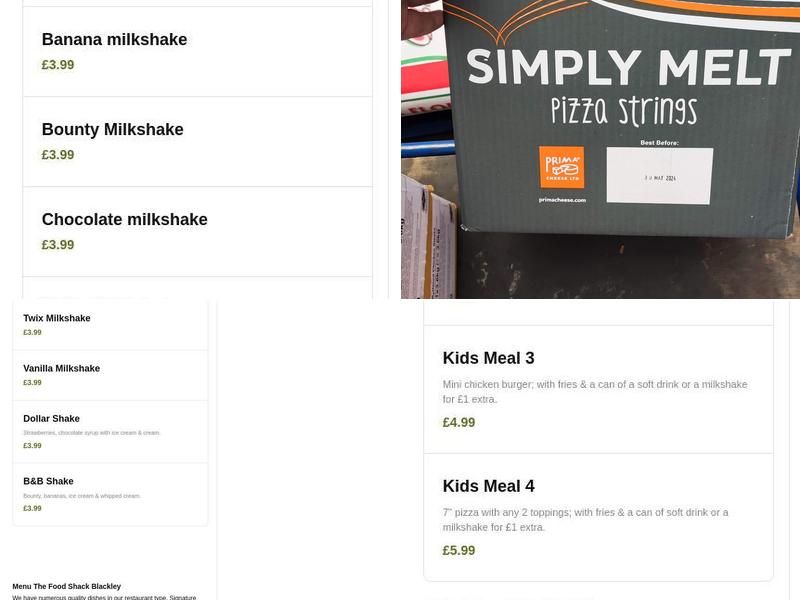
Task: Click the £5.99 price for Kids Meal 4
Action: click(x=459, y=550)
